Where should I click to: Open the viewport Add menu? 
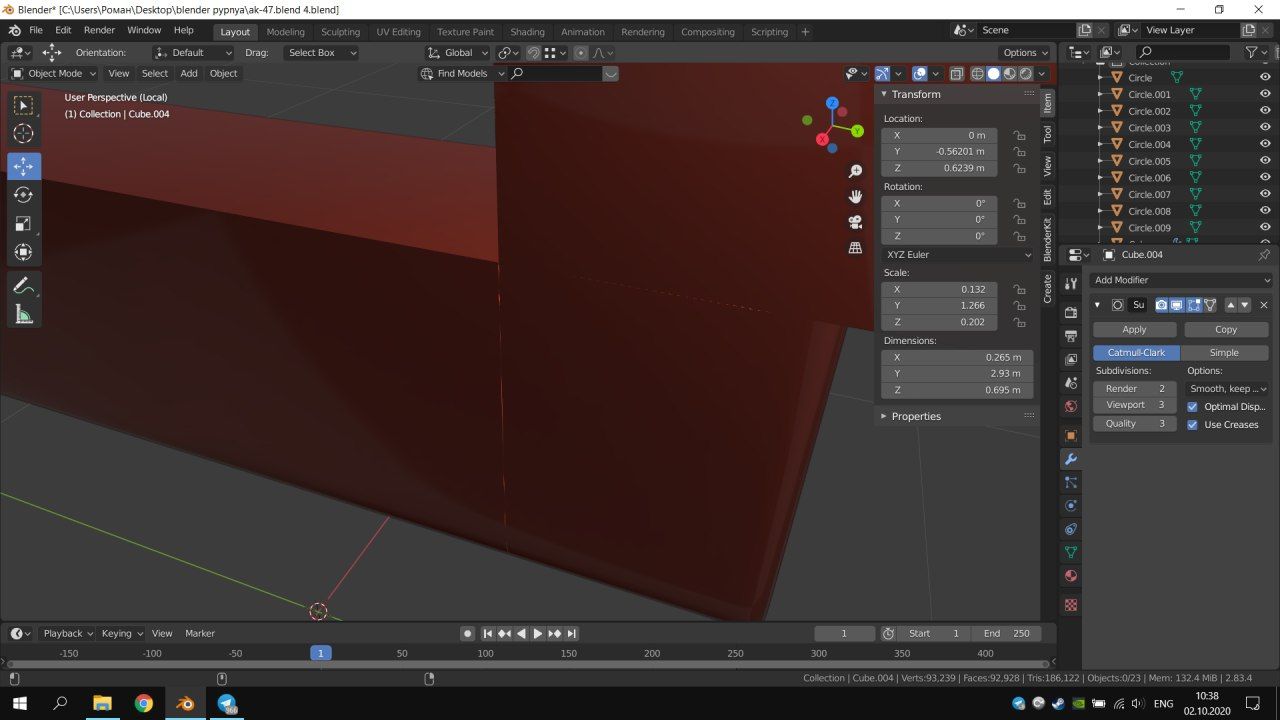click(189, 73)
